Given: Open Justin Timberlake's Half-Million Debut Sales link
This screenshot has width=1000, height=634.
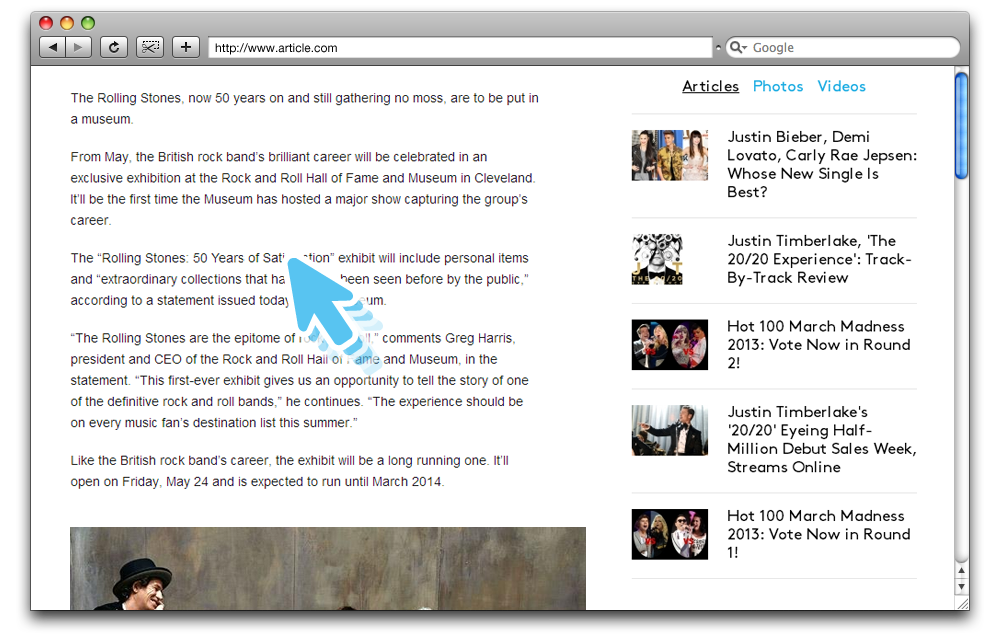Looking at the screenshot, I should click(x=822, y=439).
